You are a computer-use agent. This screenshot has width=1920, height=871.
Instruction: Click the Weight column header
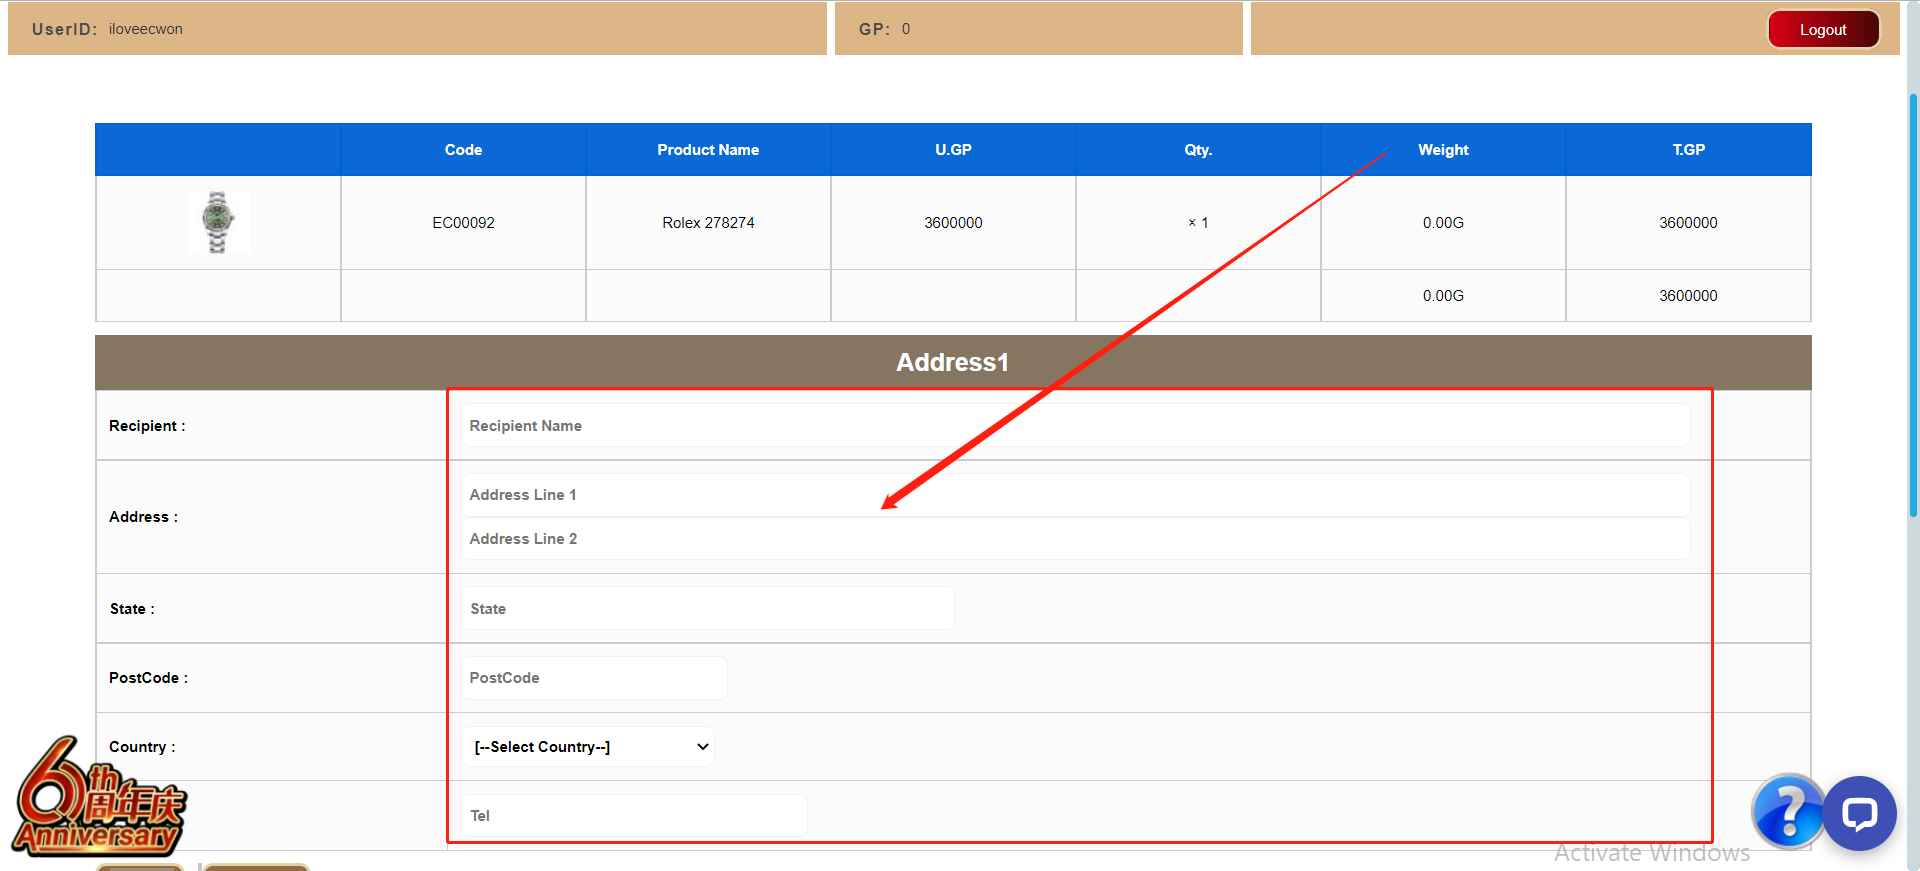[1443, 150]
